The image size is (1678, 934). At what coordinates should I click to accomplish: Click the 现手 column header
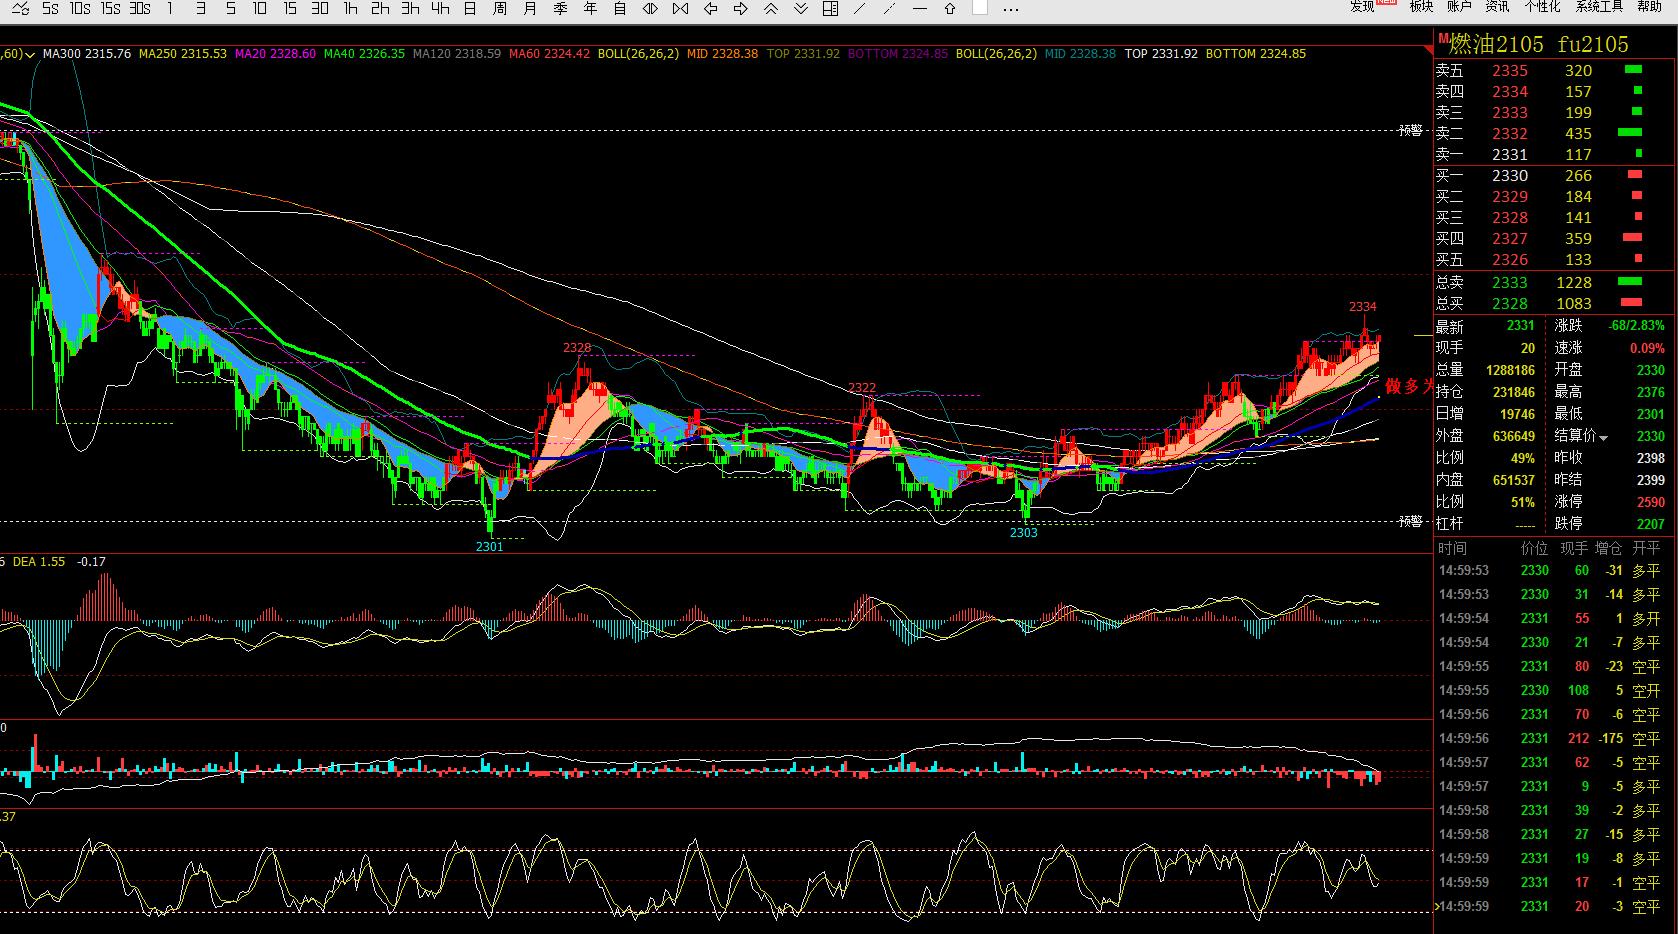(x=1574, y=548)
